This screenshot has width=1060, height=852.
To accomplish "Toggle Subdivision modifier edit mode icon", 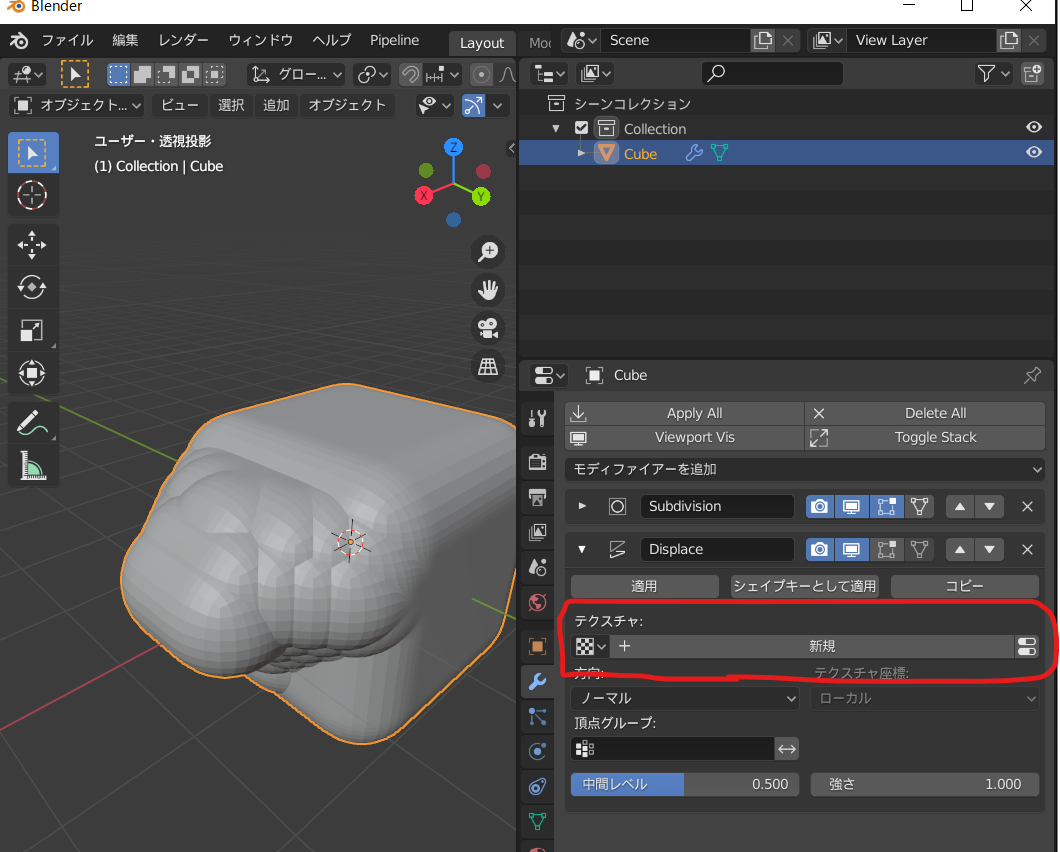I will point(886,506).
